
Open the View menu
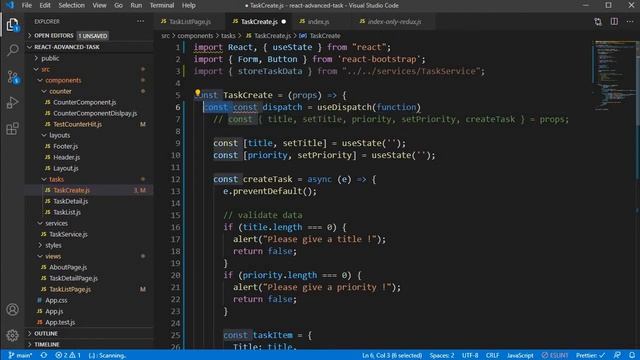[x=99, y=5]
